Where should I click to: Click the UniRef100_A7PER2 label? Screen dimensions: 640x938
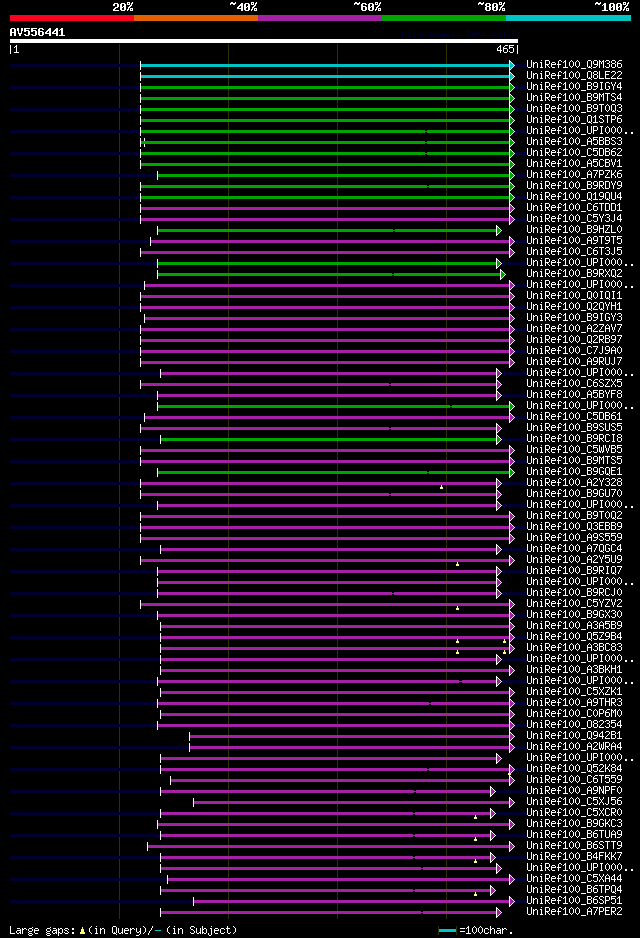(x=574, y=912)
